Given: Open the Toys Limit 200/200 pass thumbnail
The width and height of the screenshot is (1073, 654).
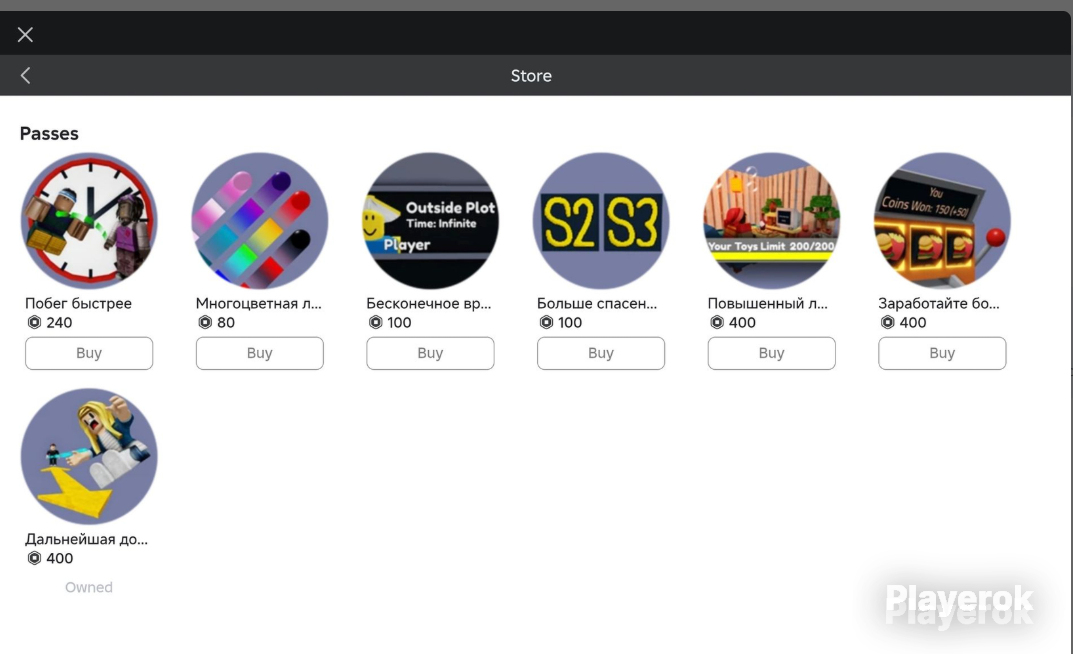Looking at the screenshot, I should pyautogui.click(x=771, y=220).
